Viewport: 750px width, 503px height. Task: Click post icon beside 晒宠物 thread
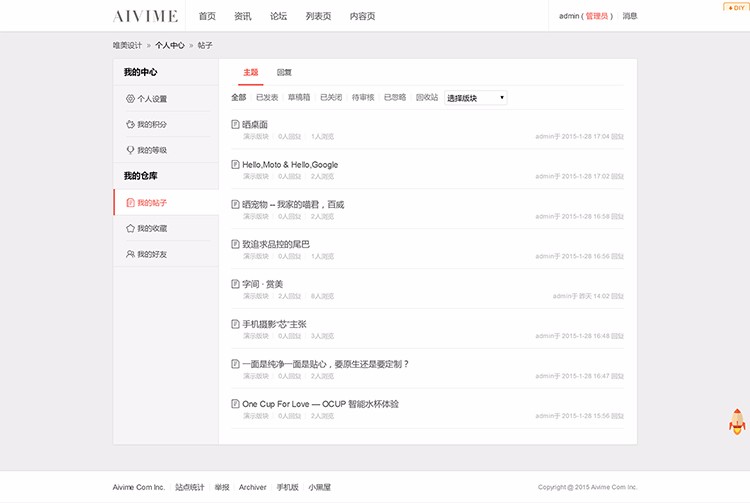click(x=235, y=205)
